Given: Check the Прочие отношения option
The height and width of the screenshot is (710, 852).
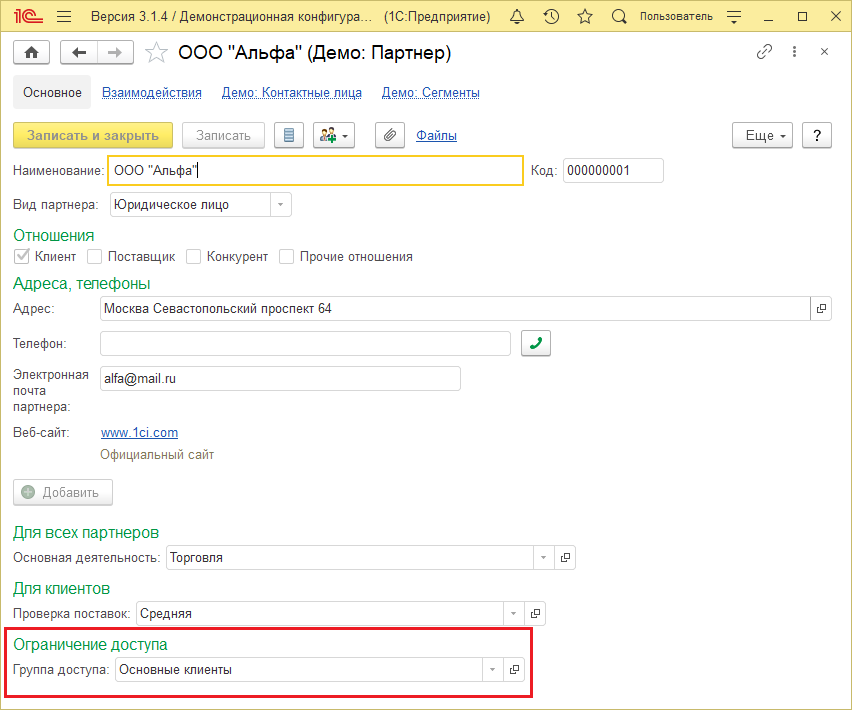Looking at the screenshot, I should click(286, 256).
